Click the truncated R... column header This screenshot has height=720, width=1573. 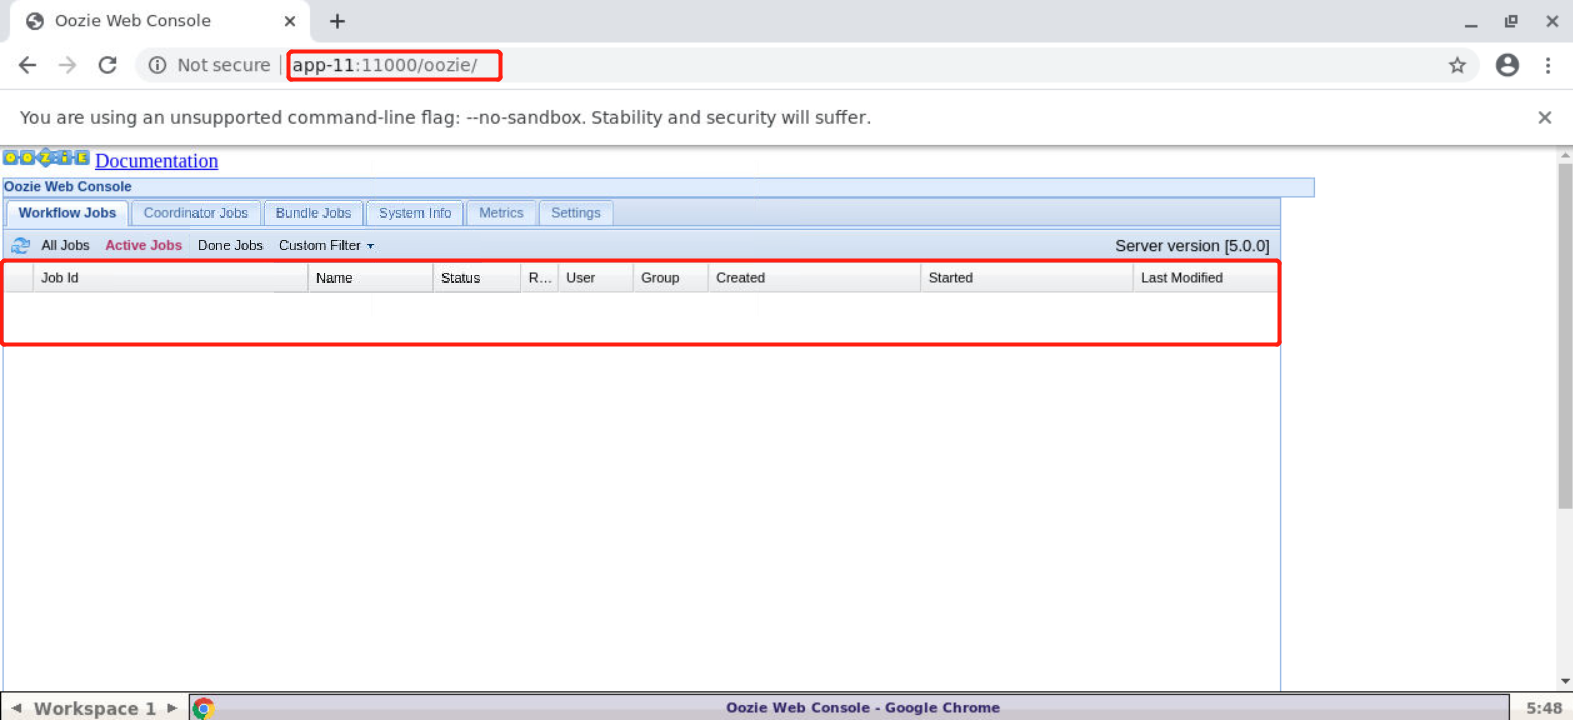(x=540, y=278)
